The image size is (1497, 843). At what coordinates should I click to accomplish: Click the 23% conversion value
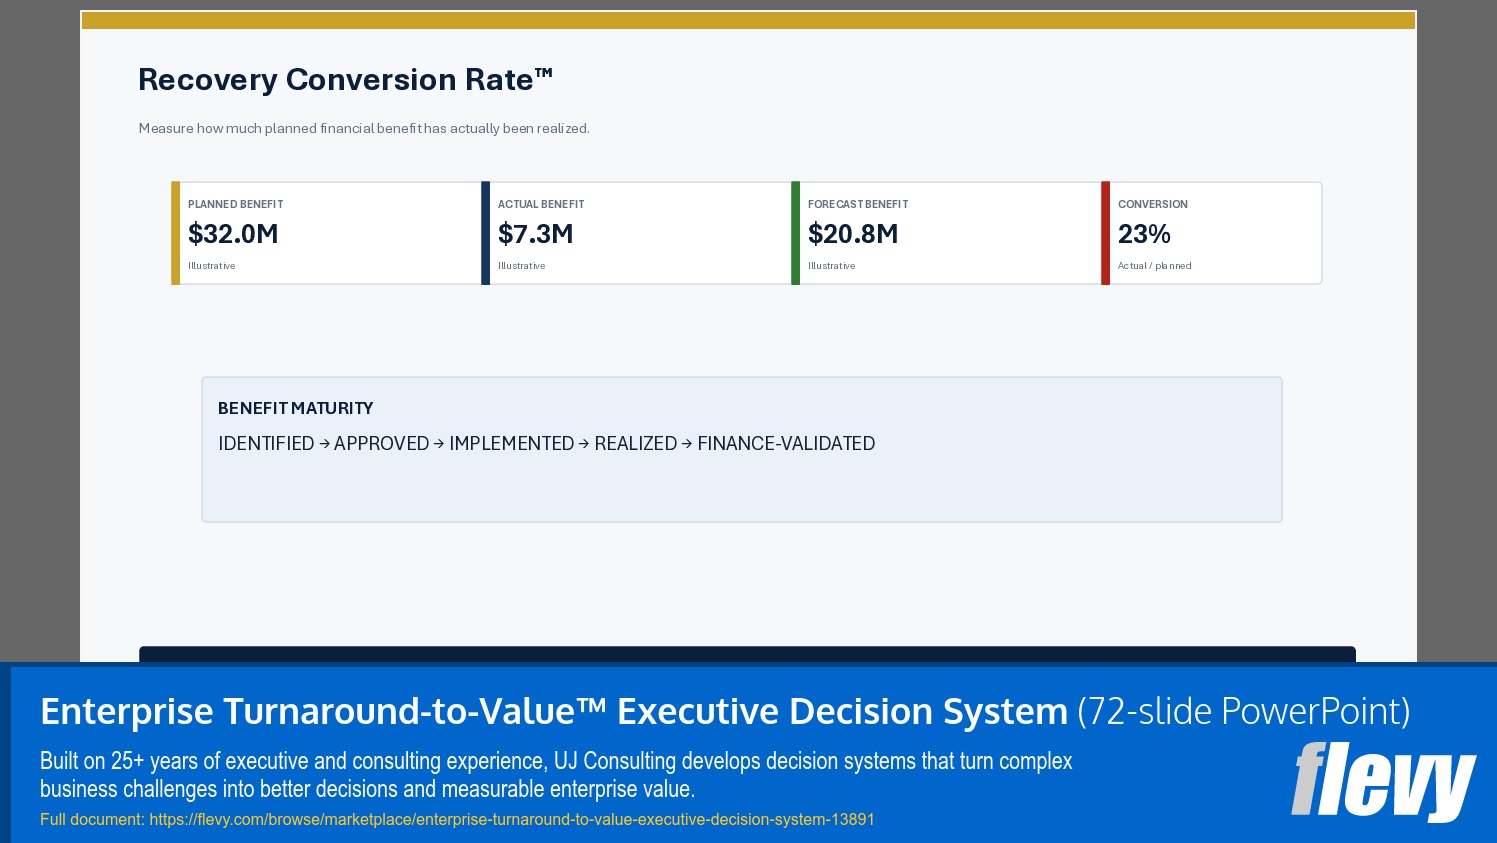pyautogui.click(x=1144, y=234)
